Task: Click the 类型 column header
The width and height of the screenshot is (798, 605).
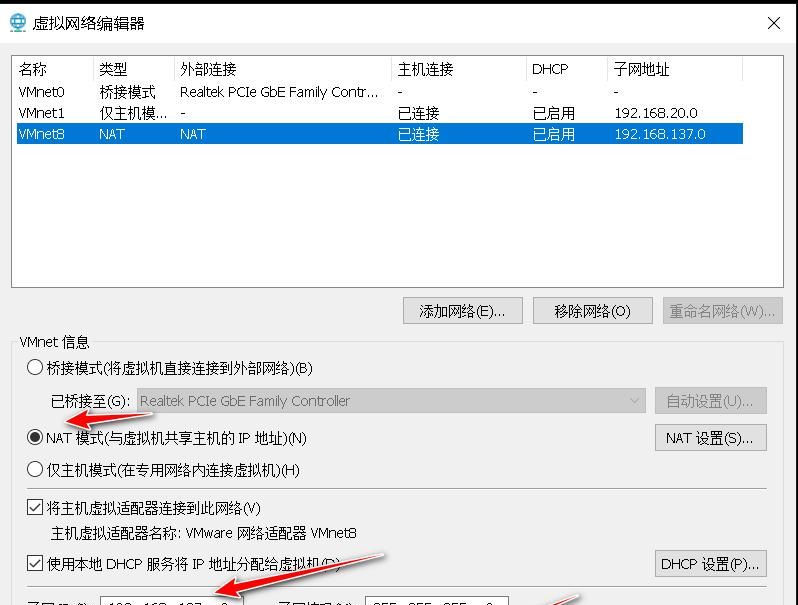Action: pos(134,69)
